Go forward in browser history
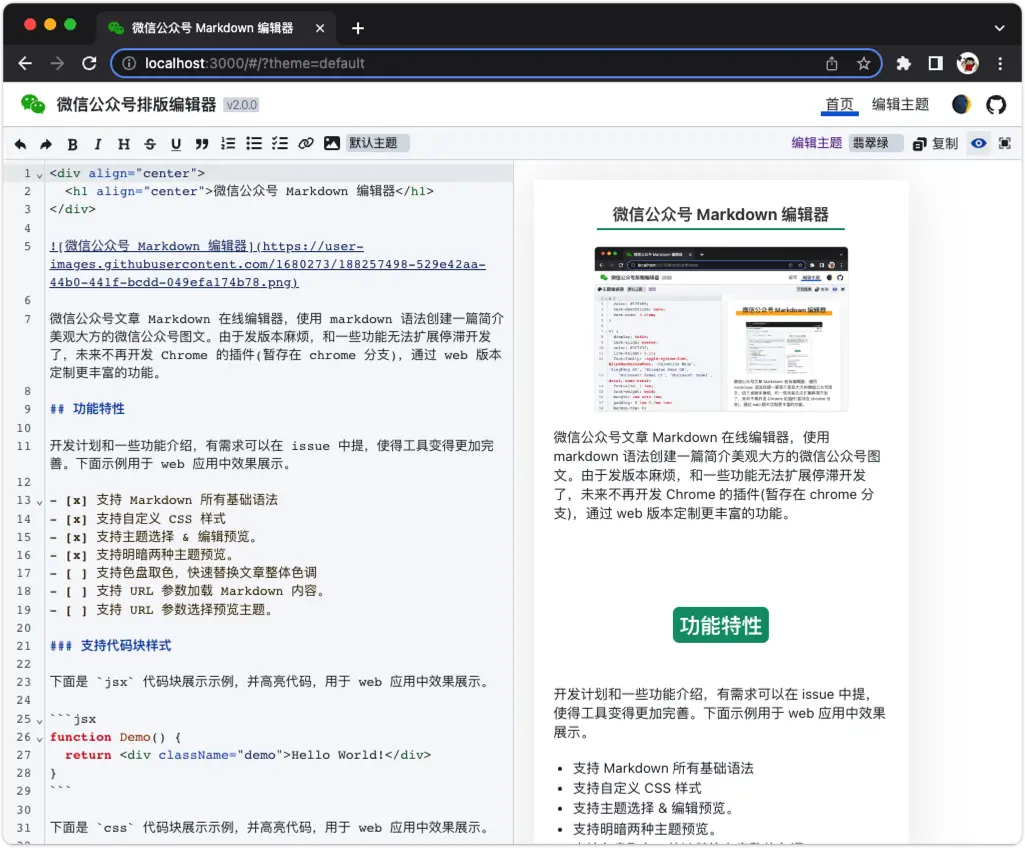Viewport: 1025px width, 848px height. [58, 63]
